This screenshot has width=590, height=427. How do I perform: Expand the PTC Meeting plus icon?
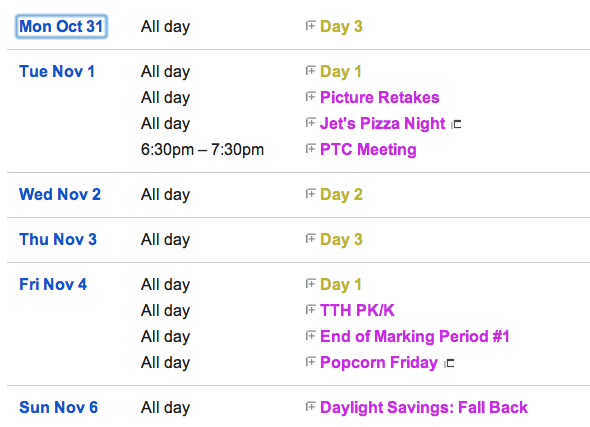tap(310, 149)
